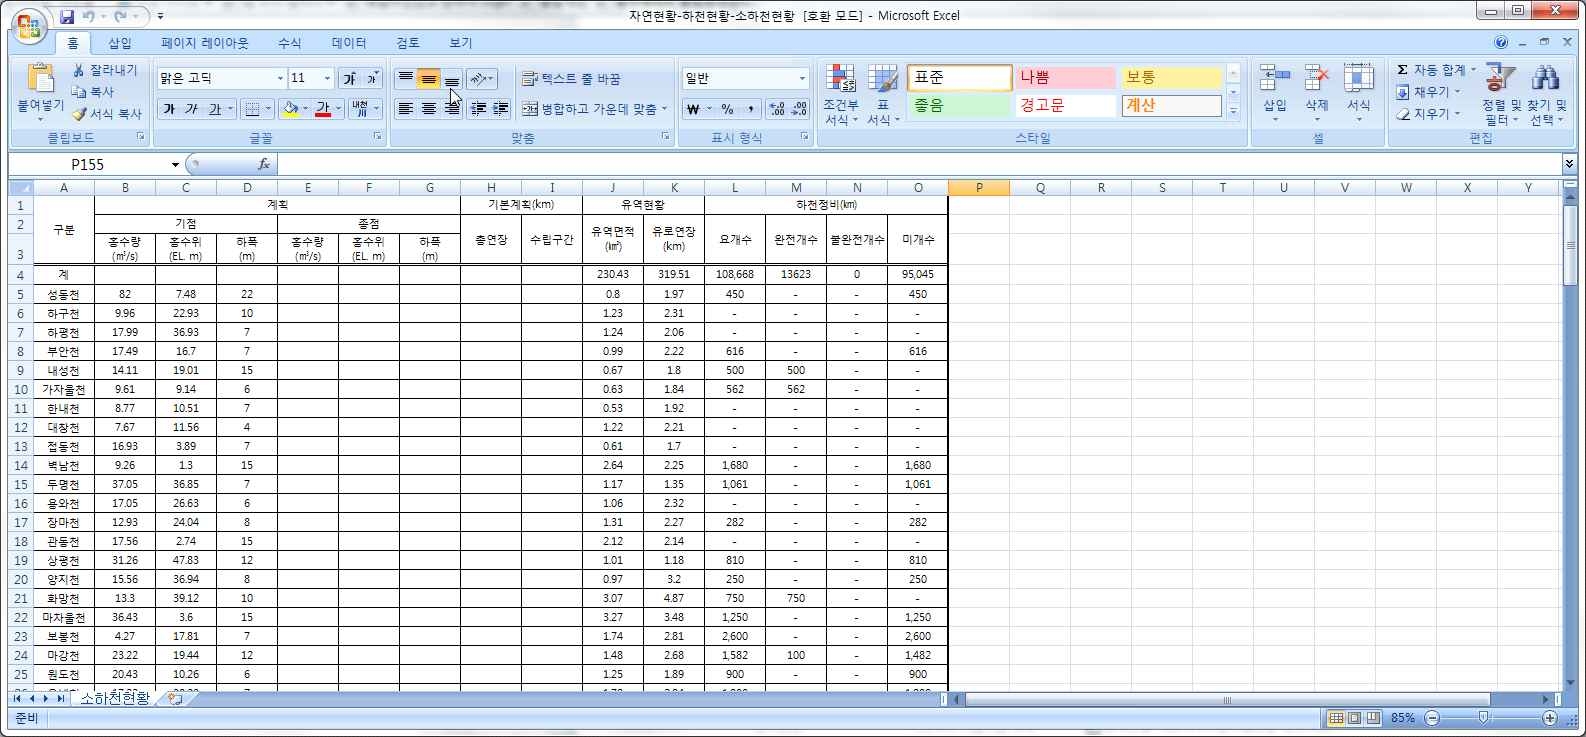
Task: Apply cell borders with the border icon
Action: coord(253,108)
